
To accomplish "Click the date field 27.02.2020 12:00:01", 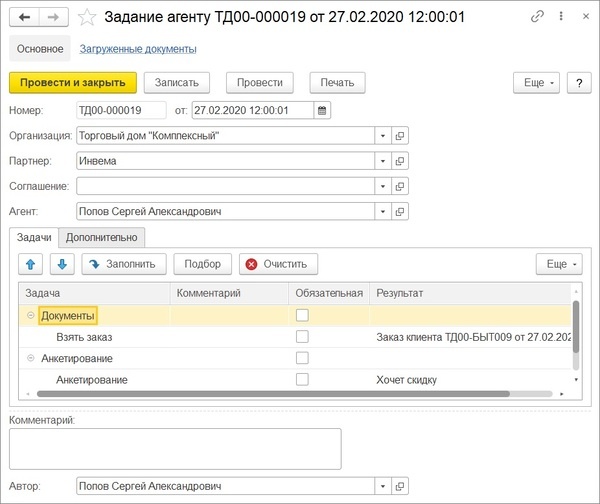I will 253,111.
